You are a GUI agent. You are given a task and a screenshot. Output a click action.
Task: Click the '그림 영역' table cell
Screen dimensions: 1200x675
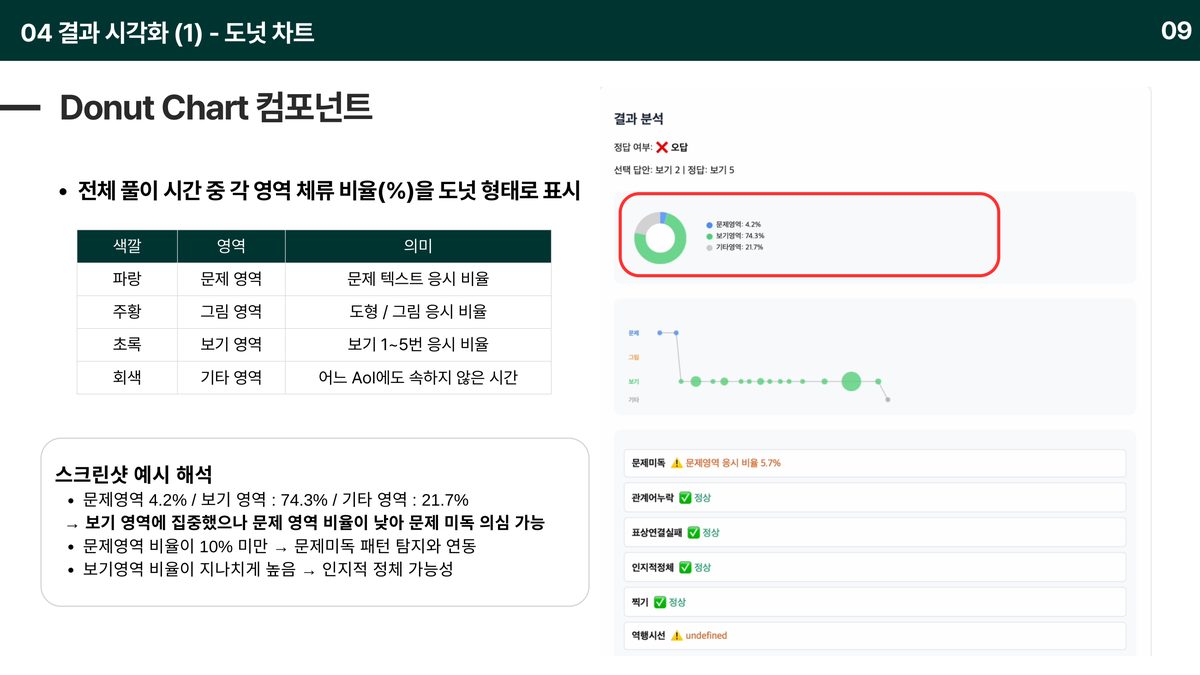click(x=231, y=312)
